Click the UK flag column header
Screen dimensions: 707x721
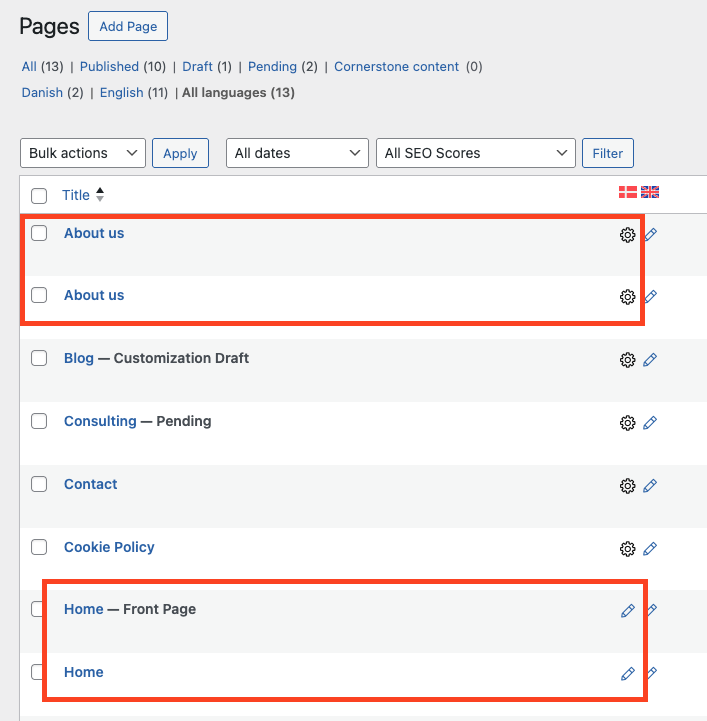650,193
